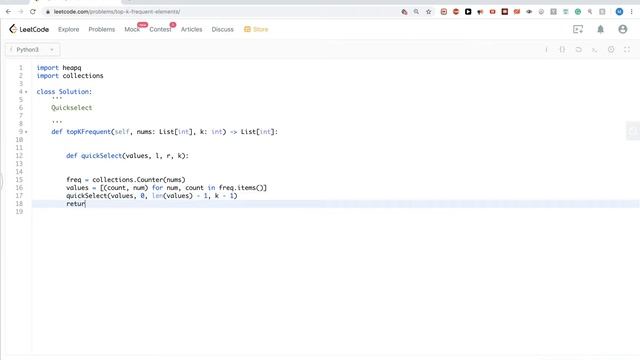Go back in browser history
Viewport: 640px width, 360px height.
(x=8, y=12)
